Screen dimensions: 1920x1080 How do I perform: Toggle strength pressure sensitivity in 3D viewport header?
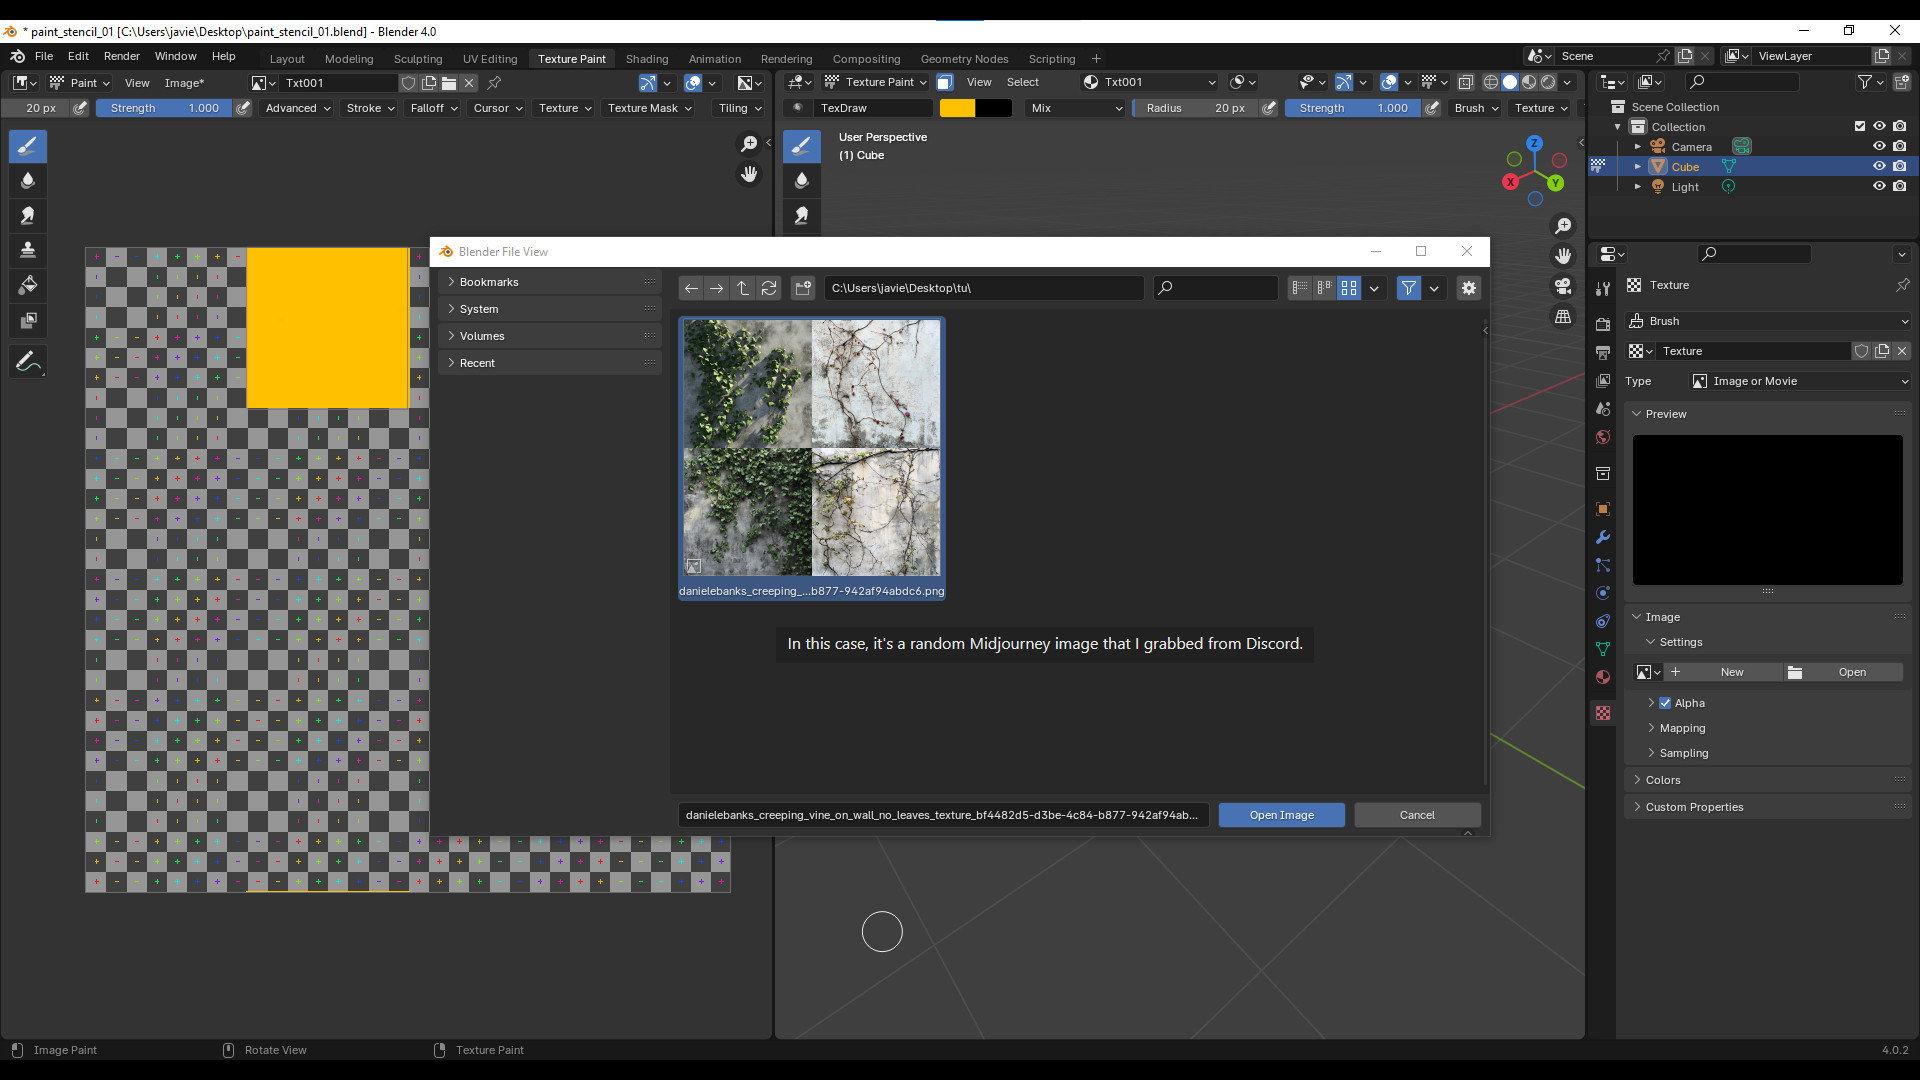coord(1432,108)
